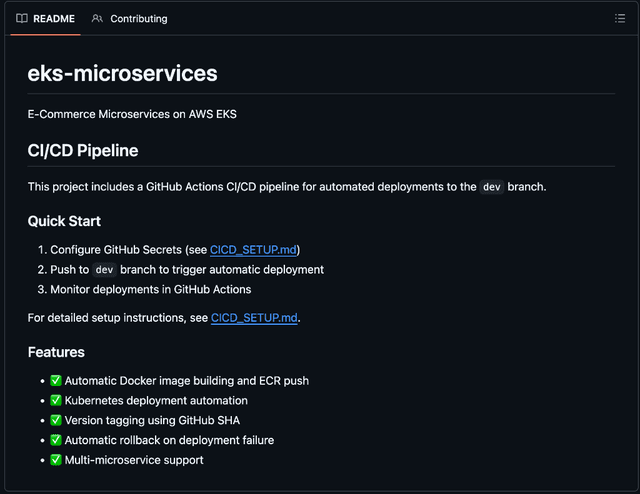This screenshot has width=640, height=494.
Task: Click 'Multi-microservice support' text
Action: [134, 461]
